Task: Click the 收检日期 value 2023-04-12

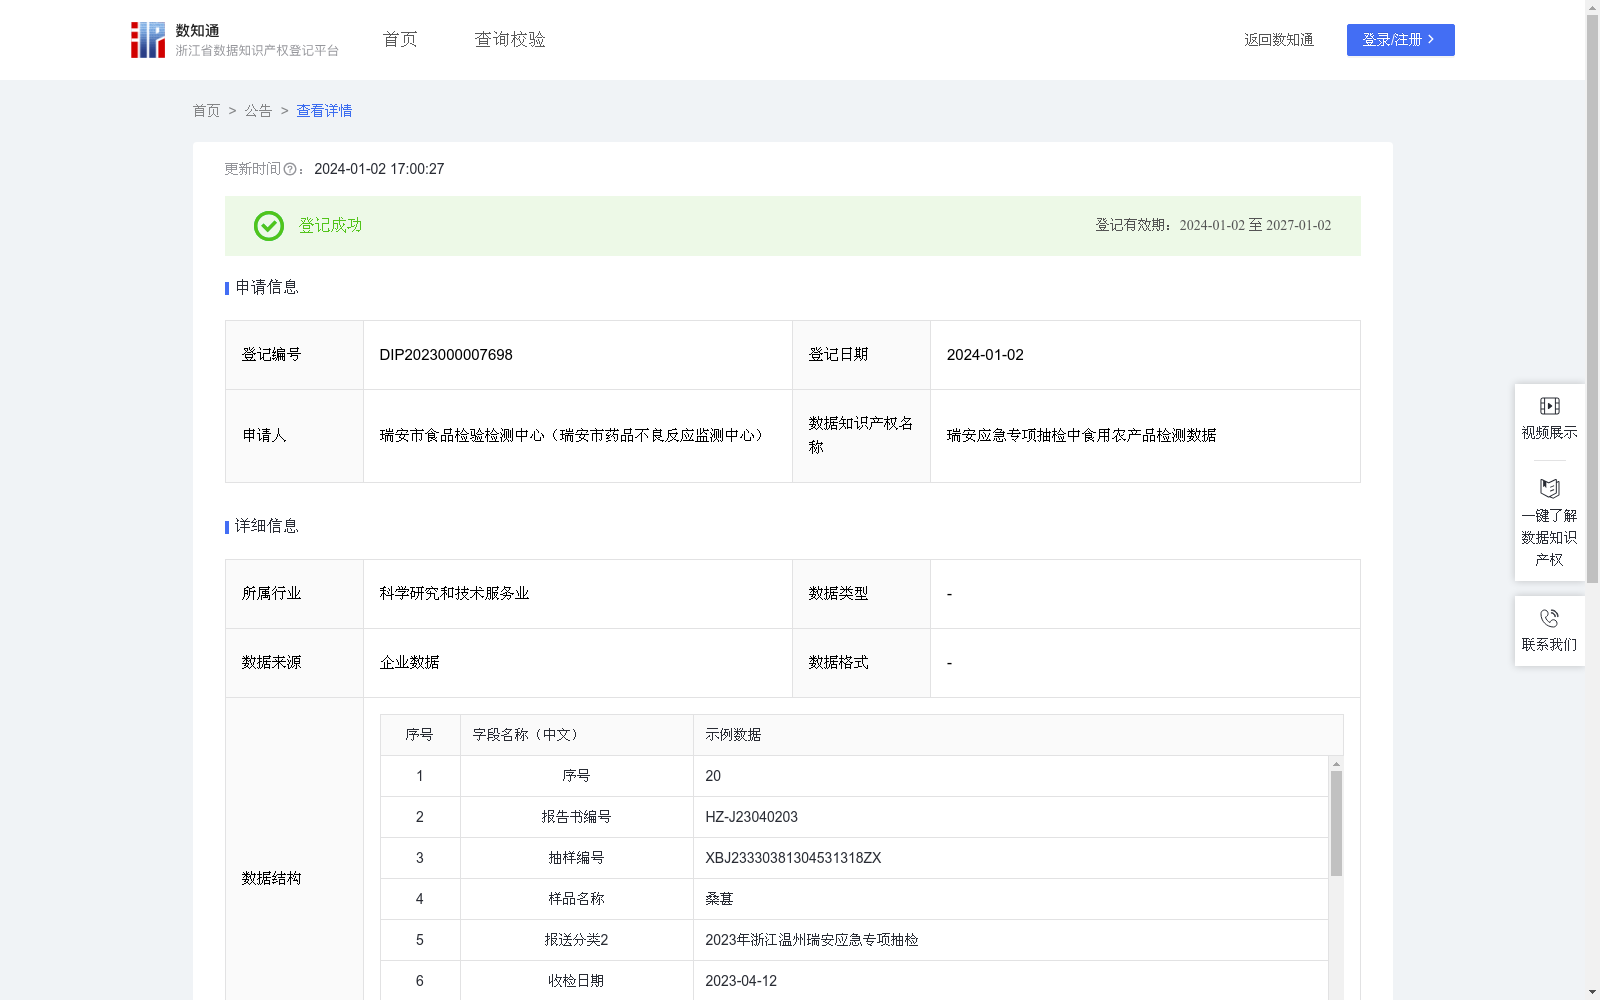Action: pyautogui.click(x=741, y=981)
